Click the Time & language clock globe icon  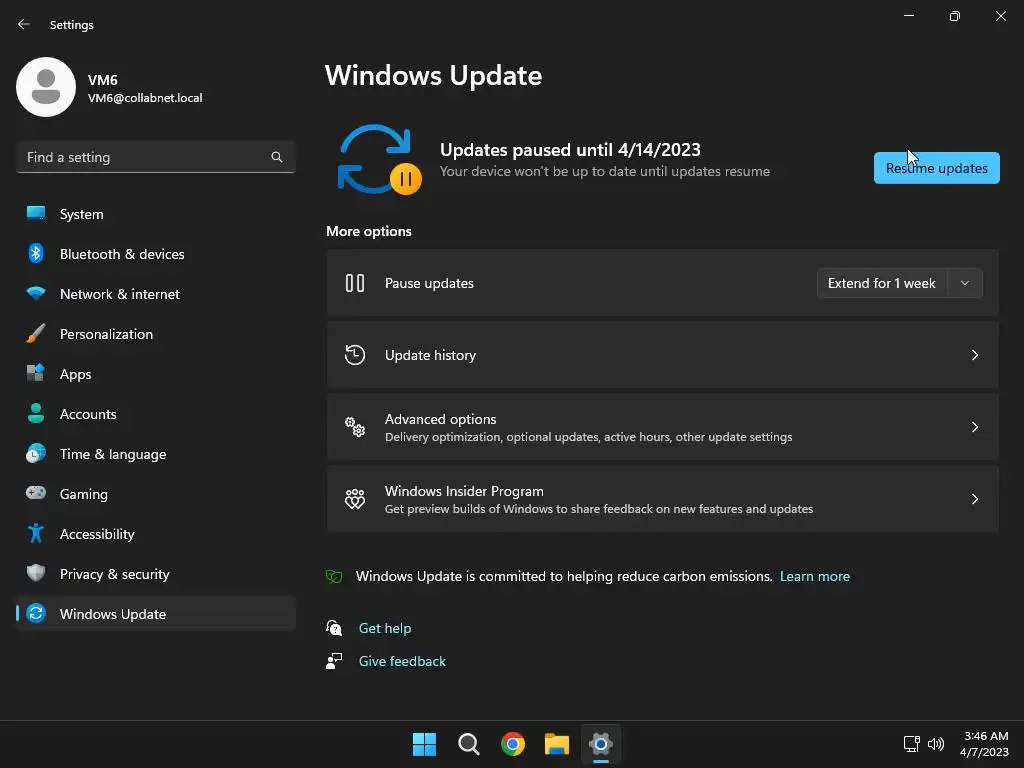pos(36,453)
